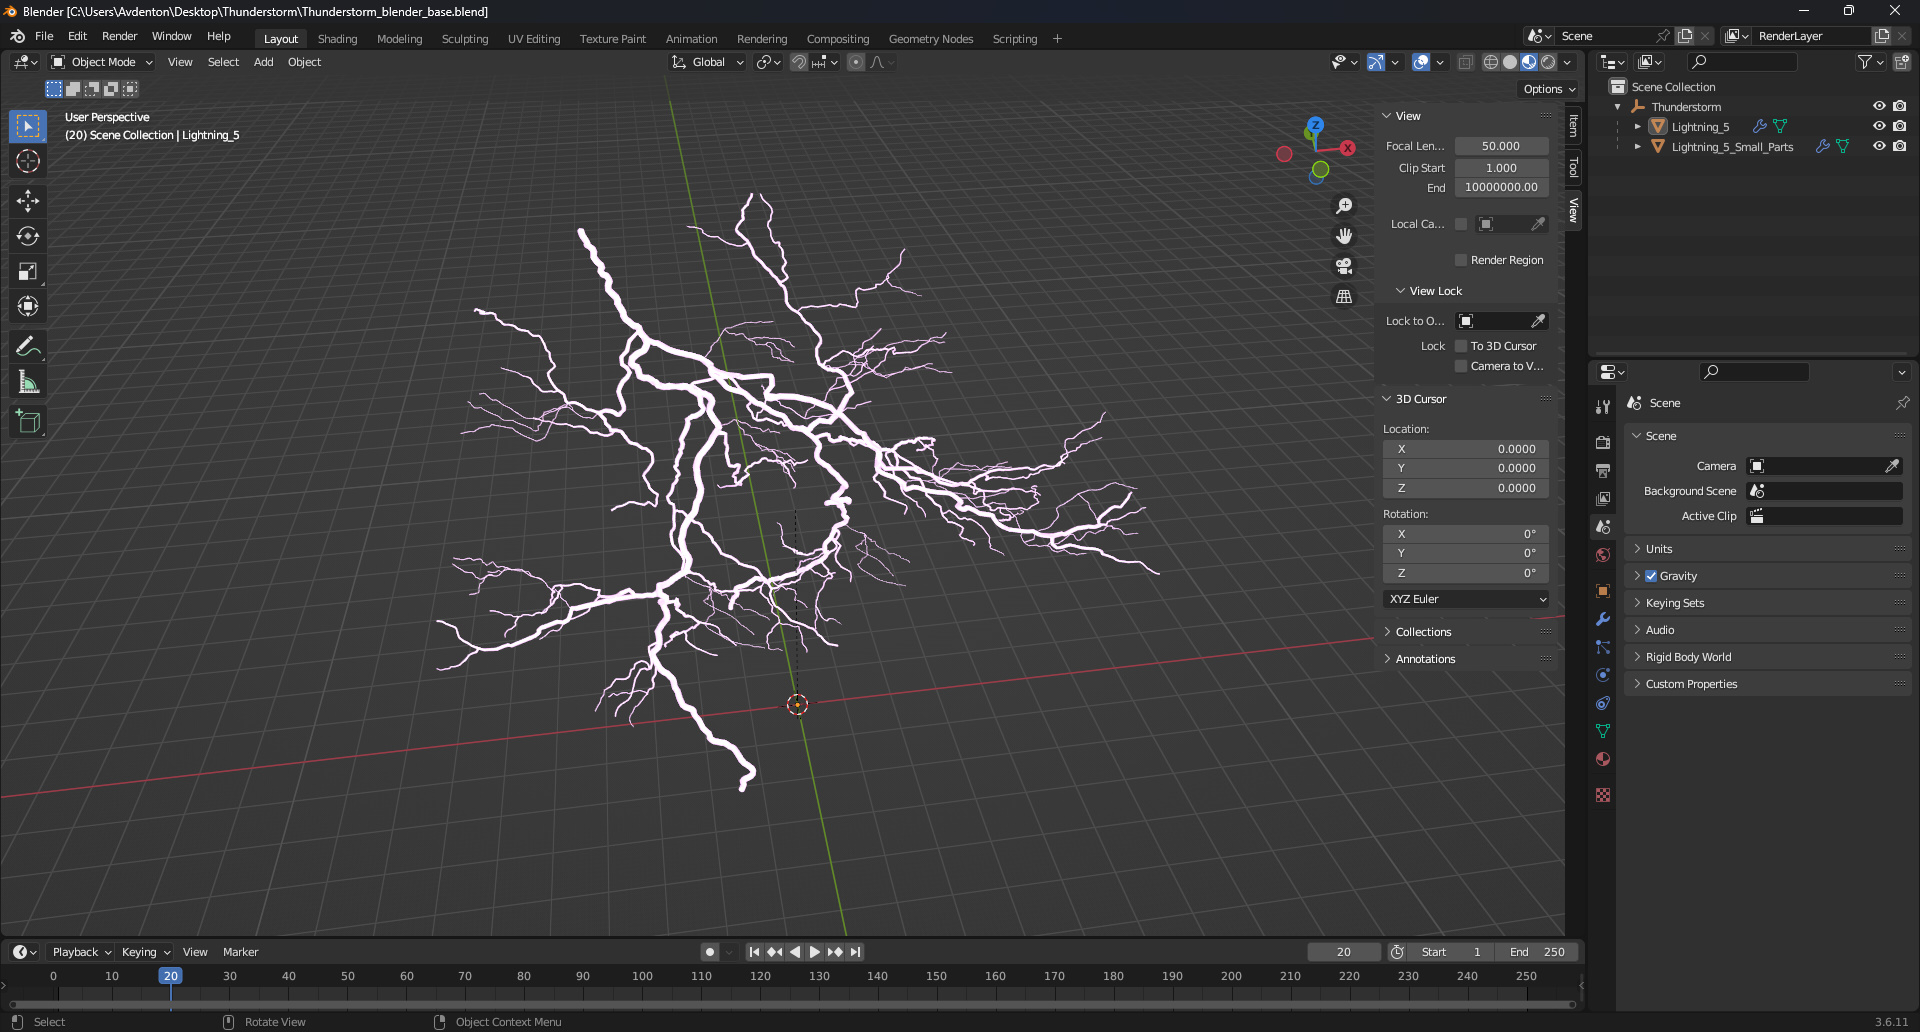Click Focal Length value field
Screen dimensions: 1920x1032
1501,146
